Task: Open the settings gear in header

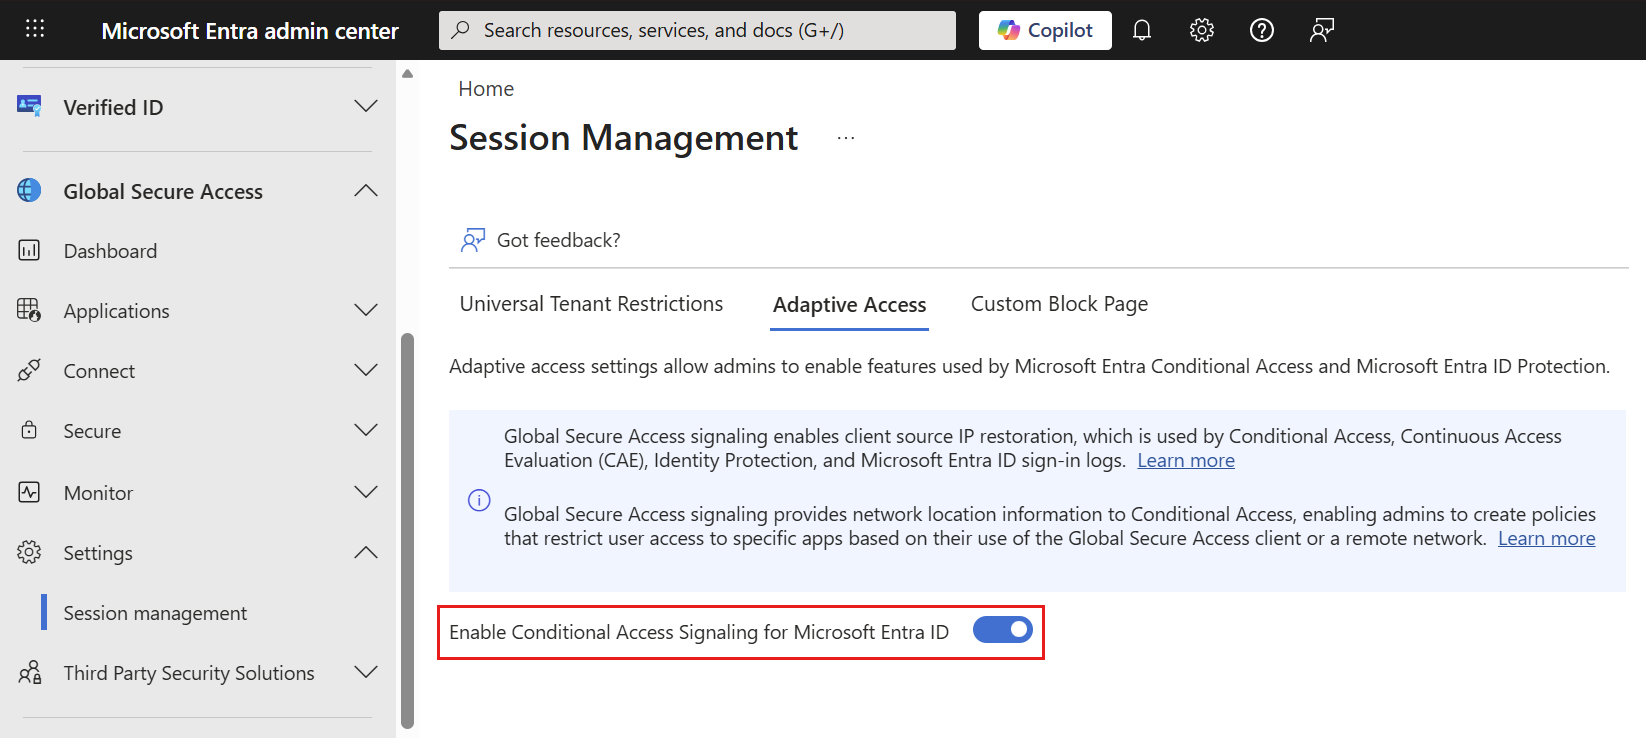Action: pyautogui.click(x=1202, y=30)
